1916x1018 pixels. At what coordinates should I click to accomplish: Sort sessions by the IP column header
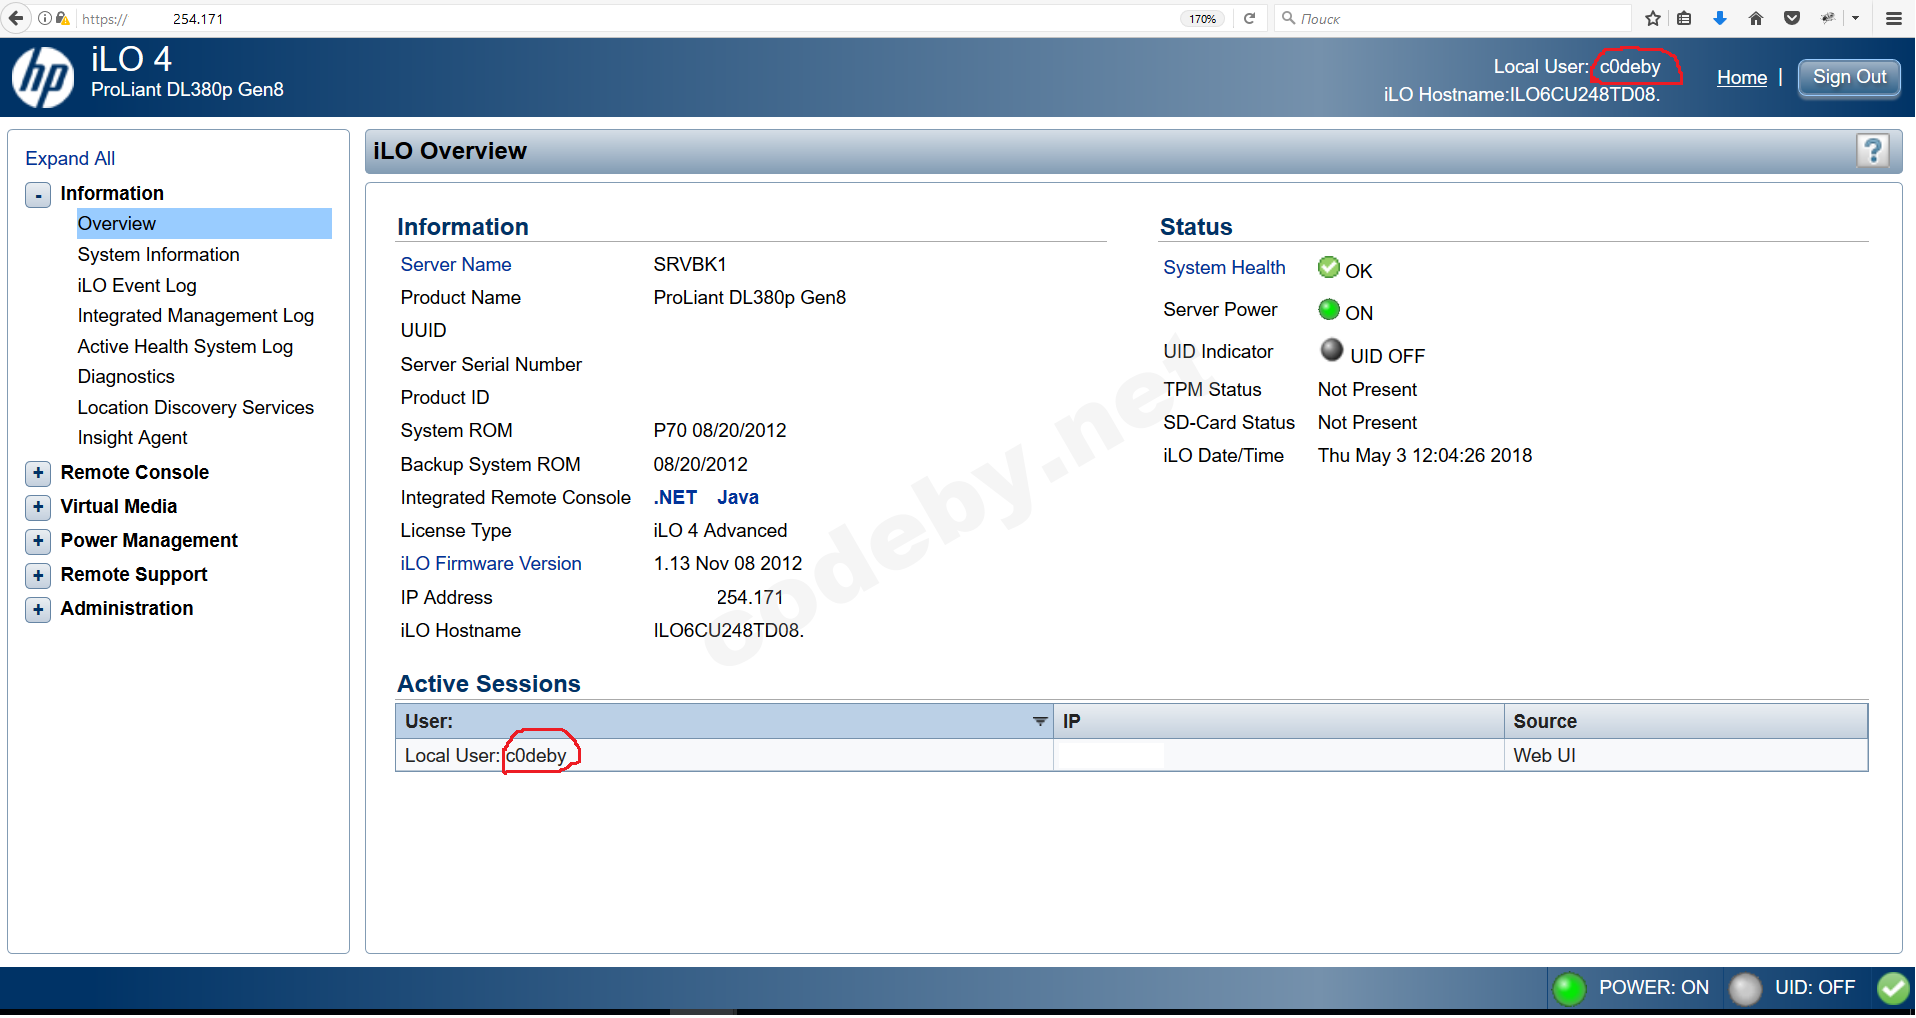(1279, 721)
